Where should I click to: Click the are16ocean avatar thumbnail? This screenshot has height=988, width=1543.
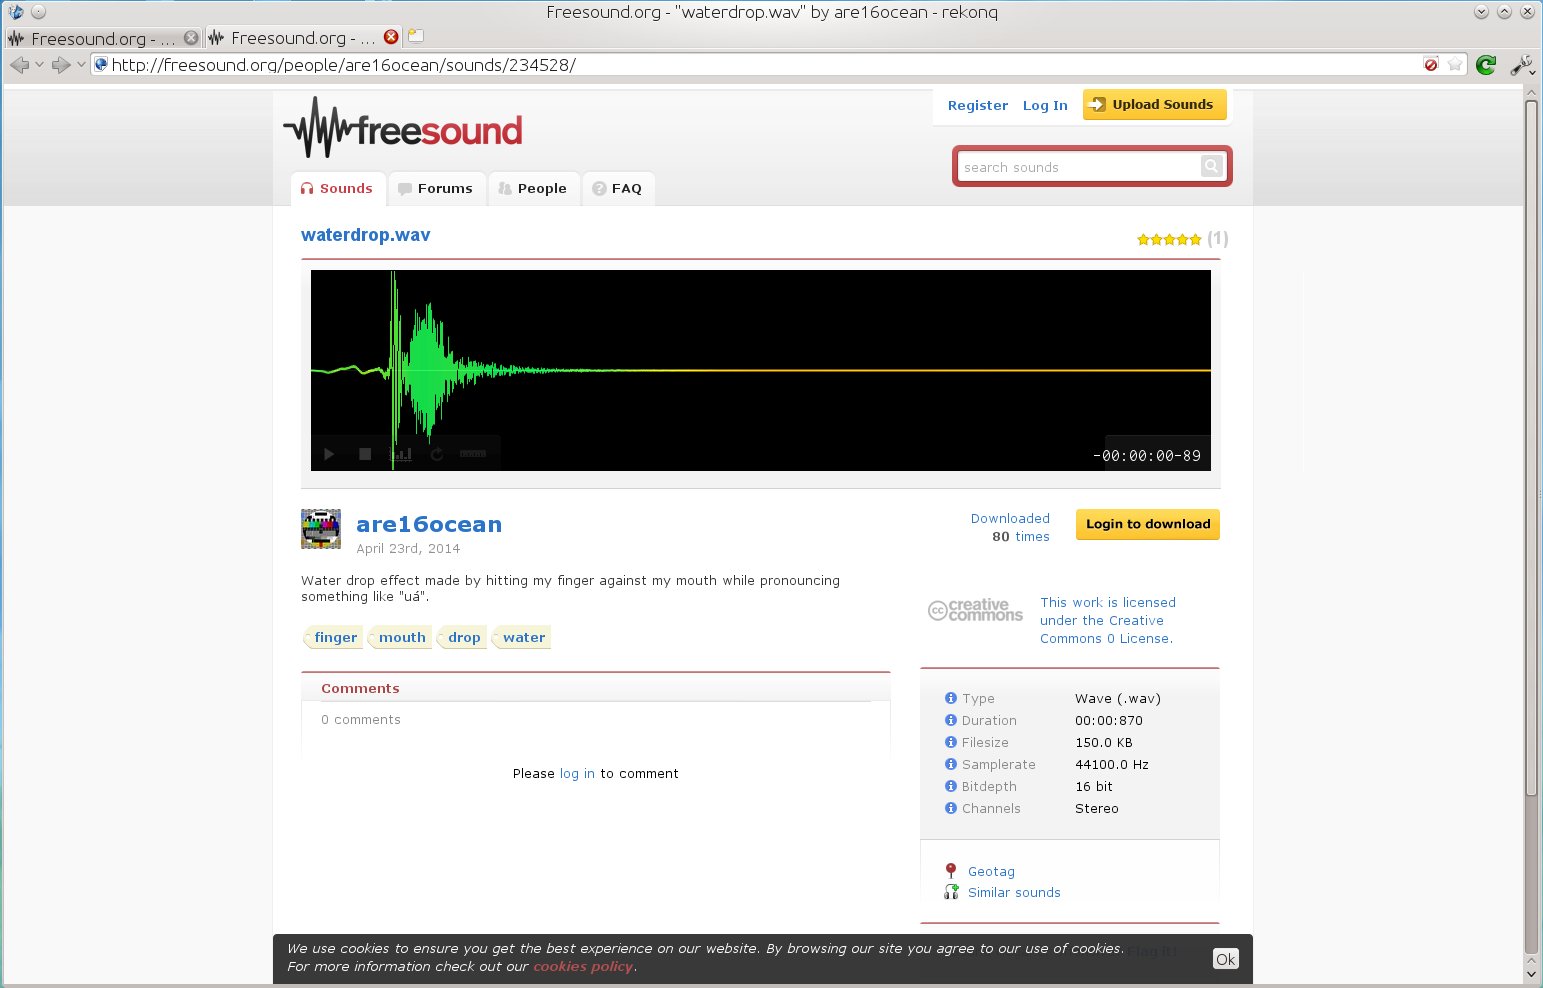[321, 529]
